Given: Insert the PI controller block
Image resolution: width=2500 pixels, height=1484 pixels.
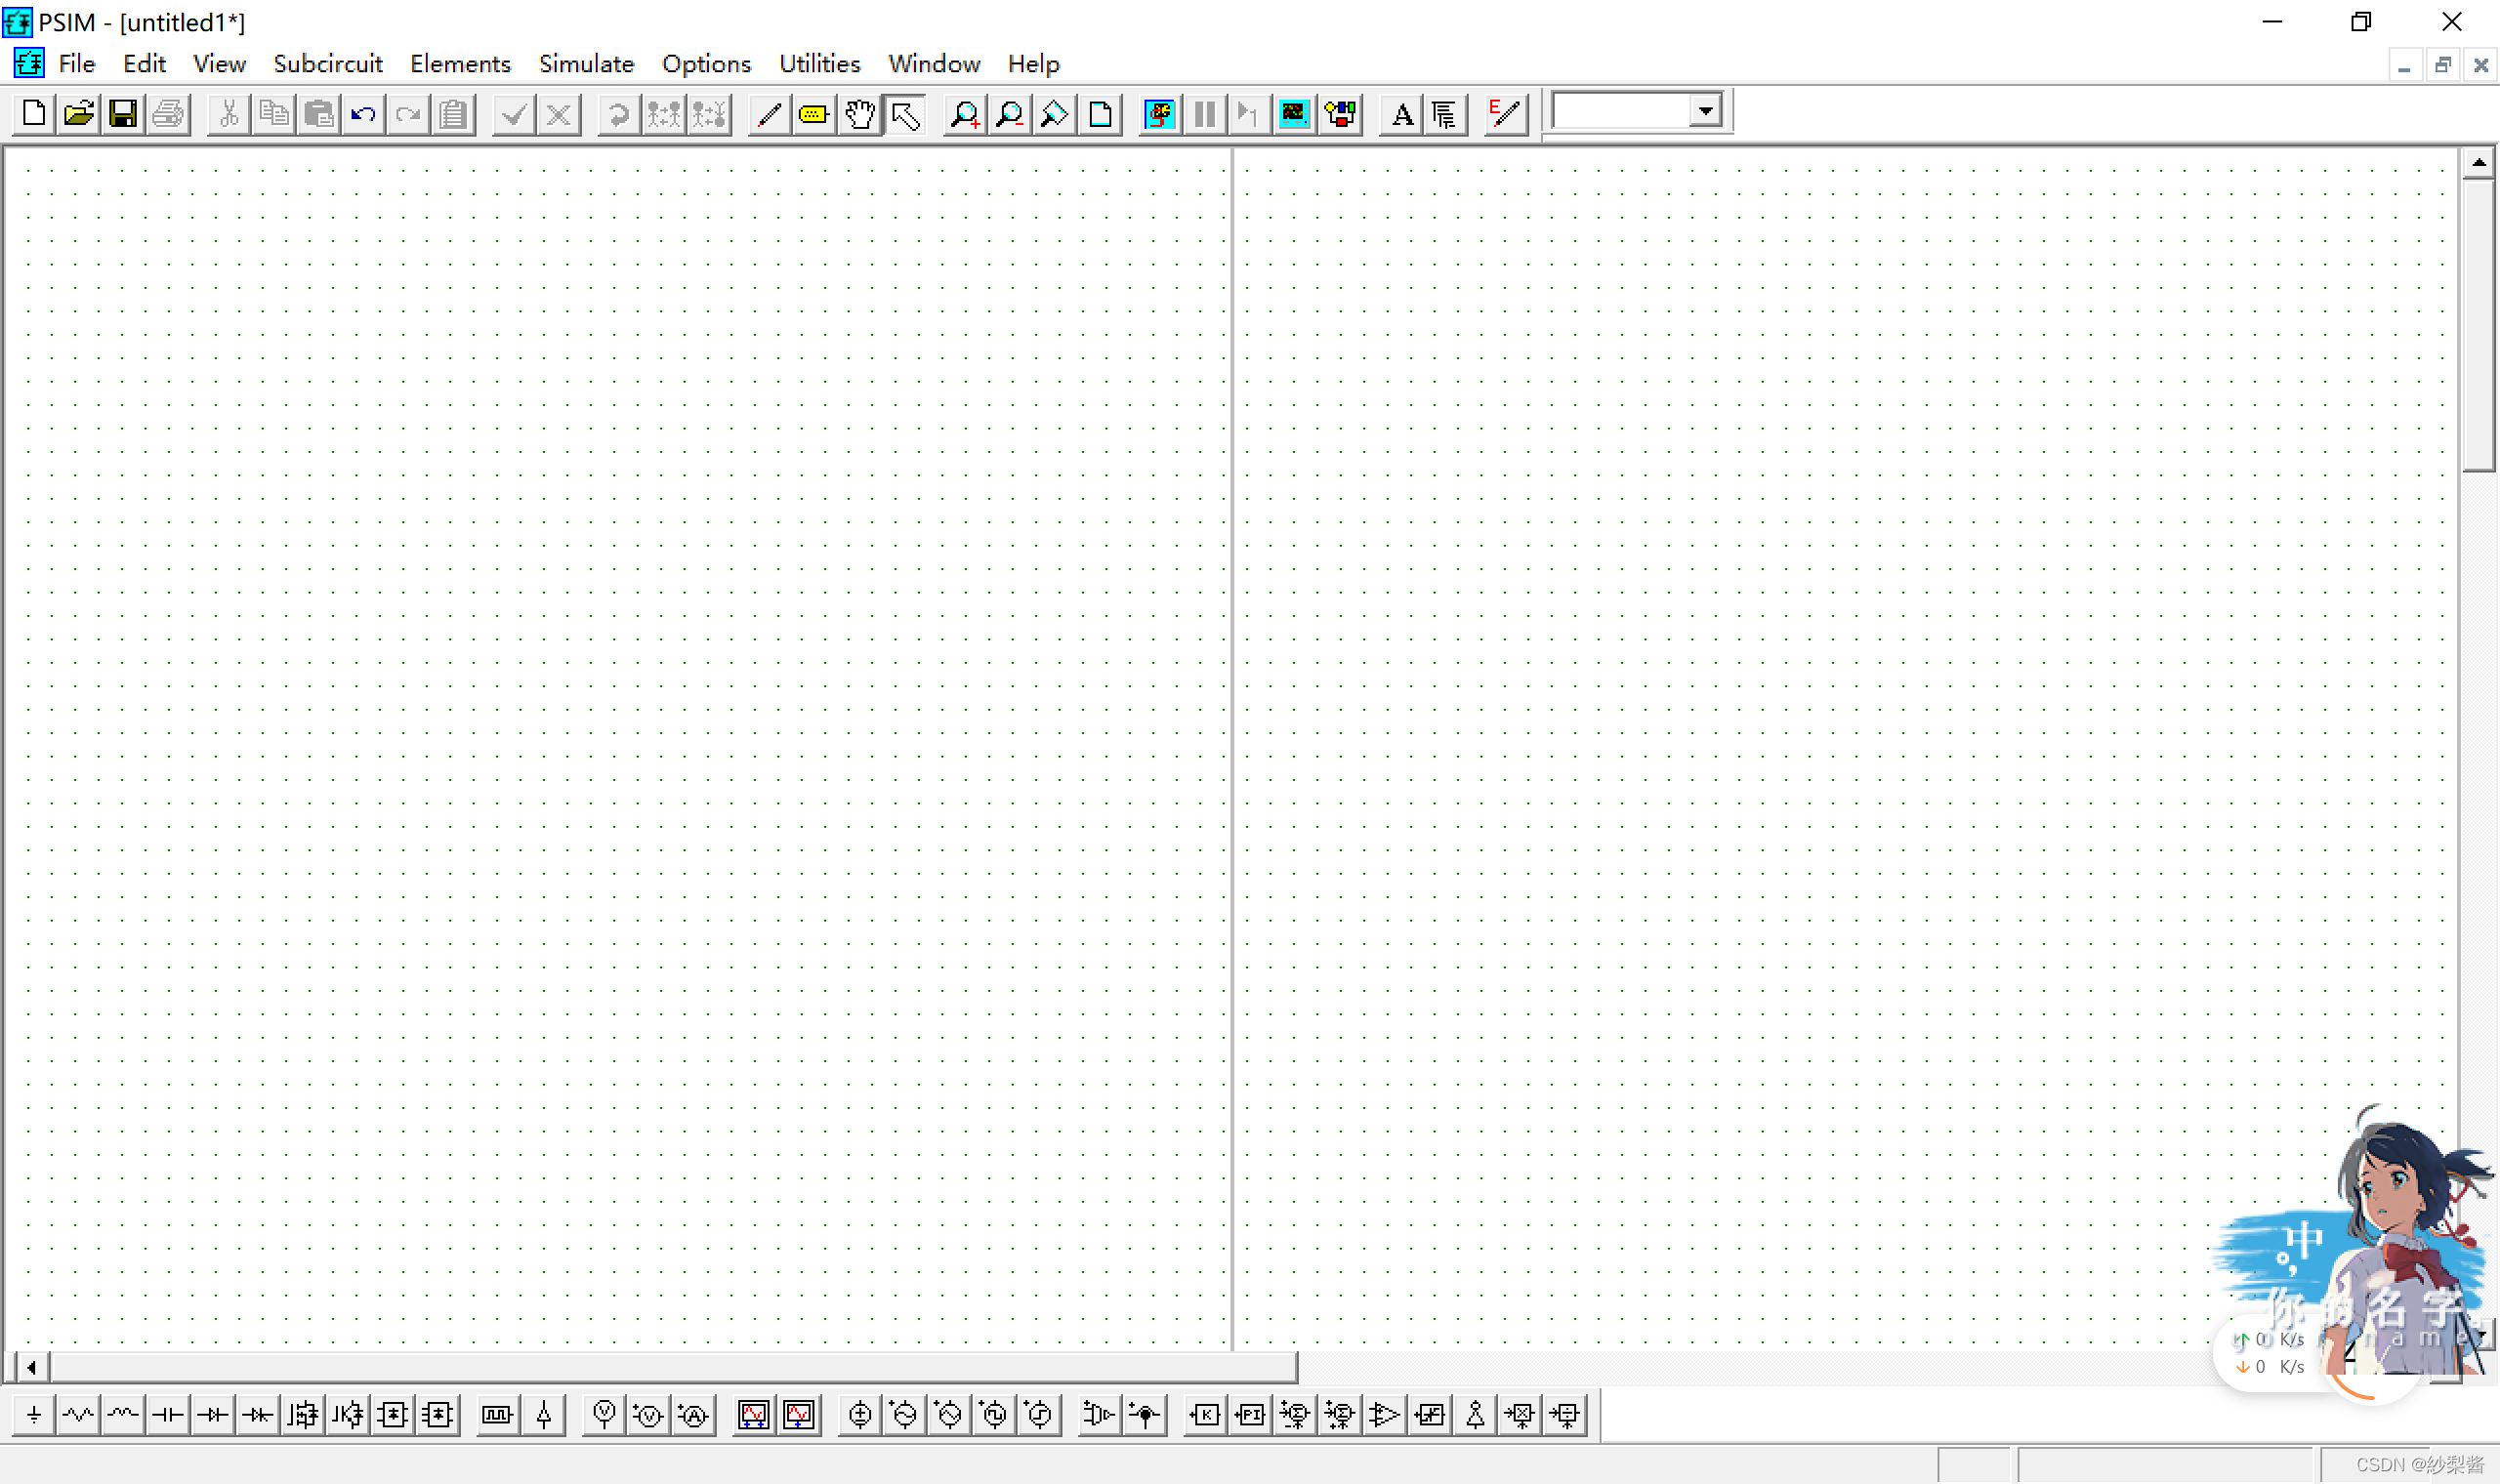Looking at the screenshot, I should click(1250, 1415).
